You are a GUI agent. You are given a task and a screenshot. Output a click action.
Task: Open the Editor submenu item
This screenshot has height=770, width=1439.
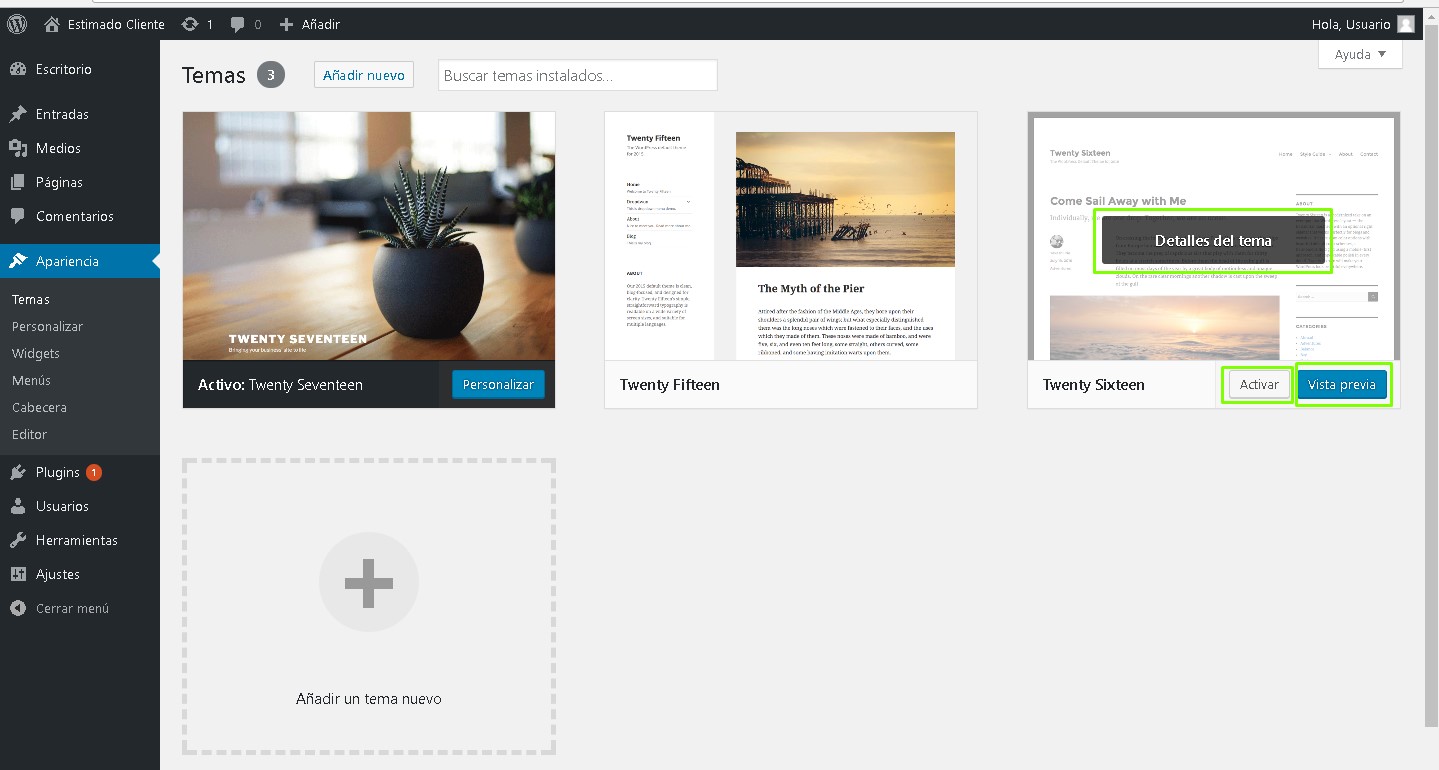click(x=29, y=434)
